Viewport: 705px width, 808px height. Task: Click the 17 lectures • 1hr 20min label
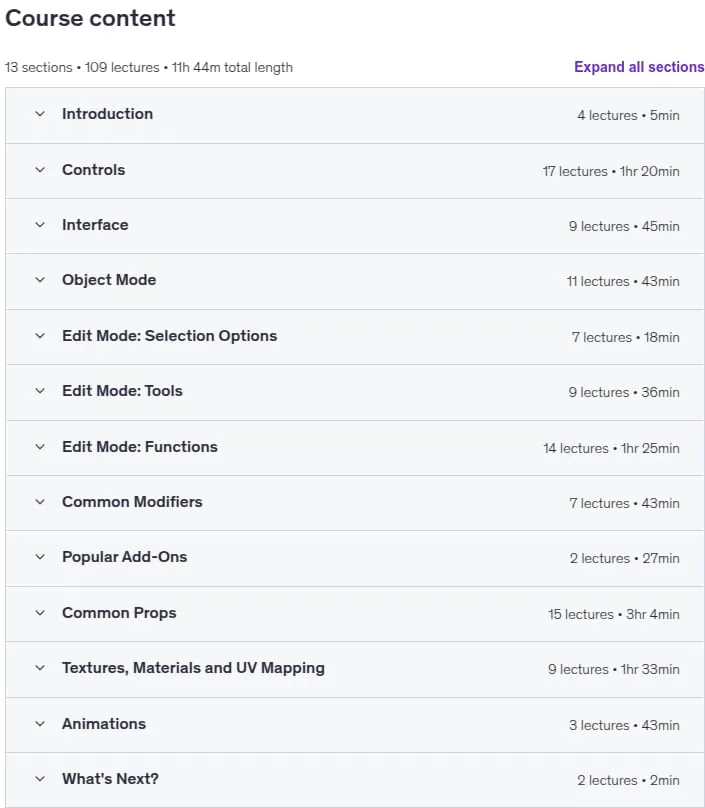tap(611, 171)
